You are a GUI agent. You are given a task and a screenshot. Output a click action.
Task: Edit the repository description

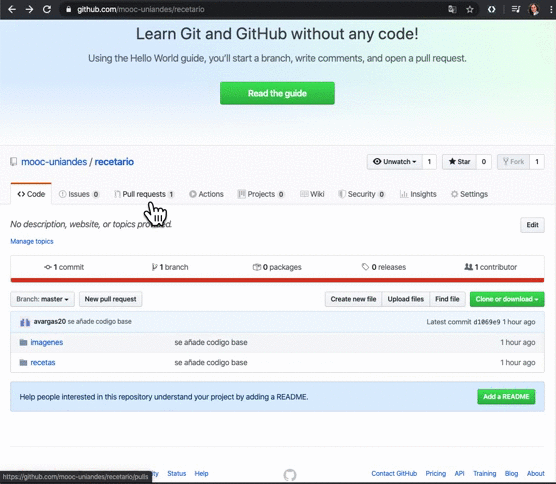(x=532, y=225)
